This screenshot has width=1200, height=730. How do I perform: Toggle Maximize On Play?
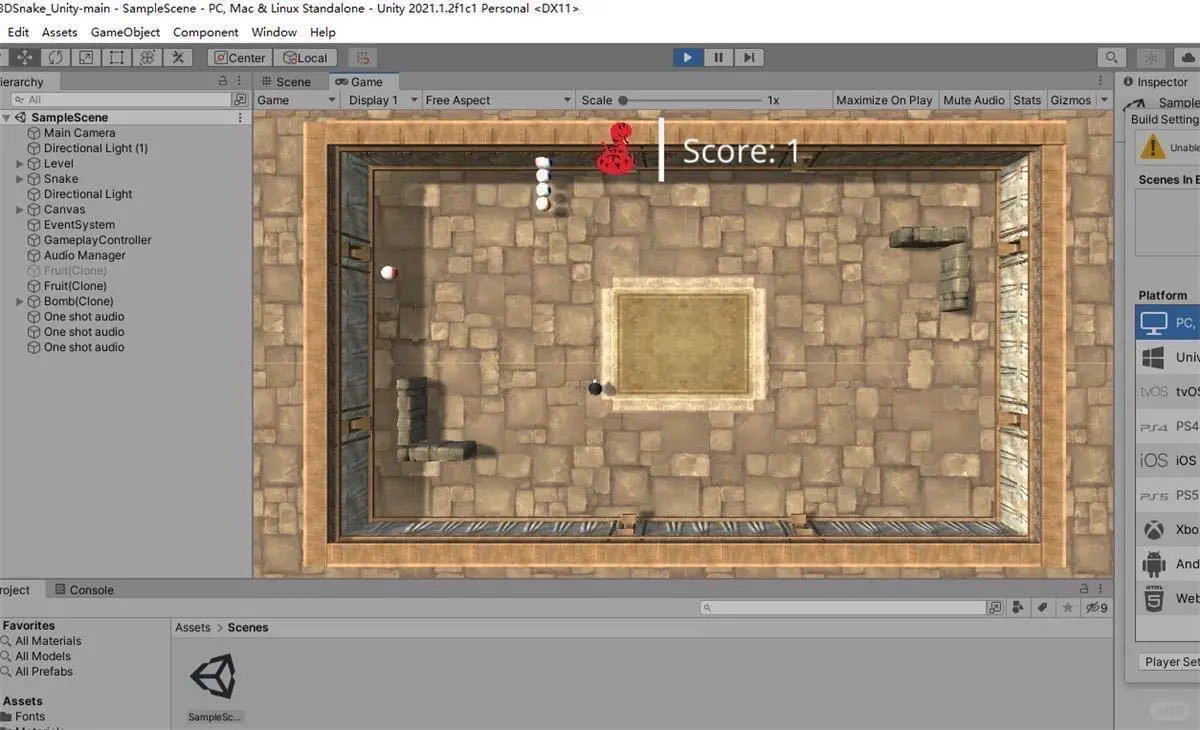click(884, 100)
